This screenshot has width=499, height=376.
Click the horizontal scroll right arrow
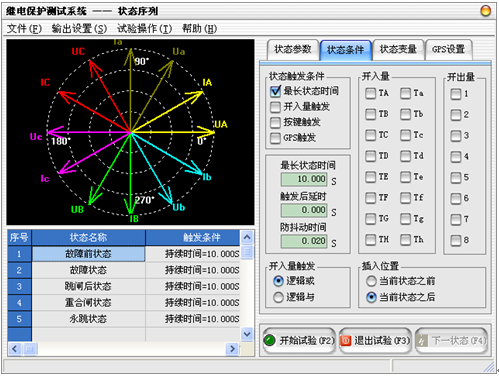pyautogui.click(x=232, y=349)
